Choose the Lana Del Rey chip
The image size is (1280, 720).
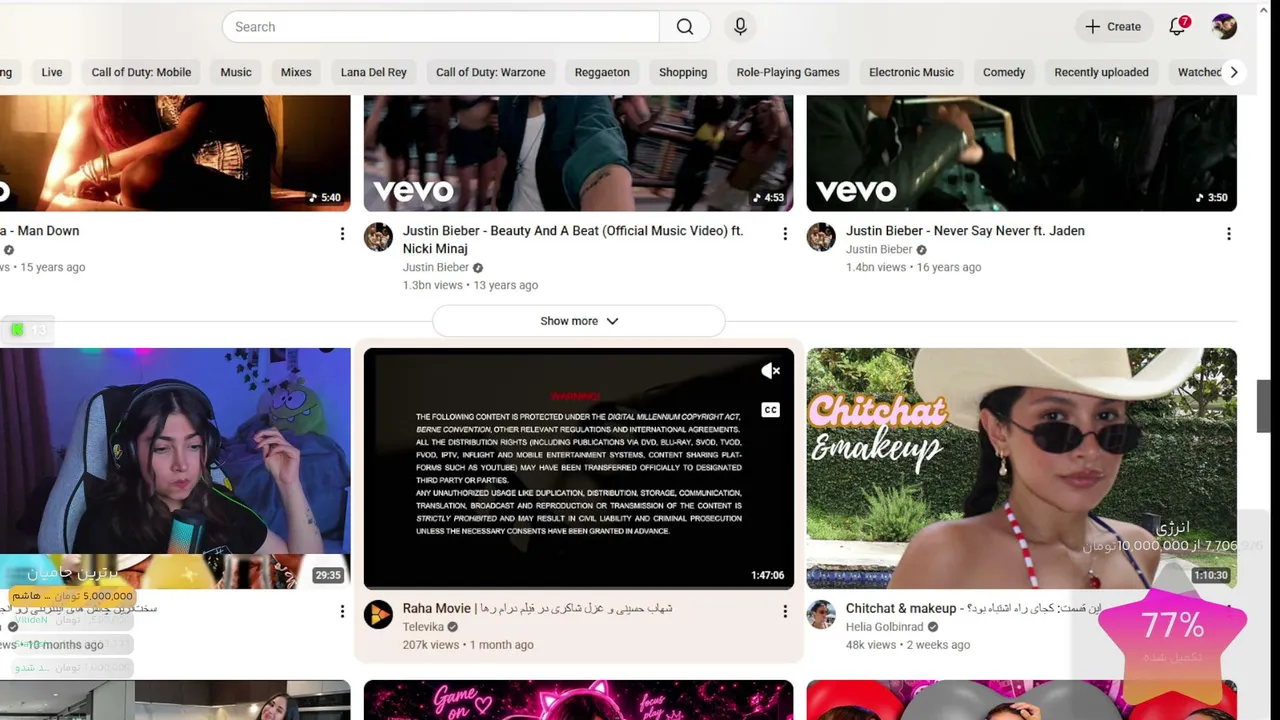[374, 72]
